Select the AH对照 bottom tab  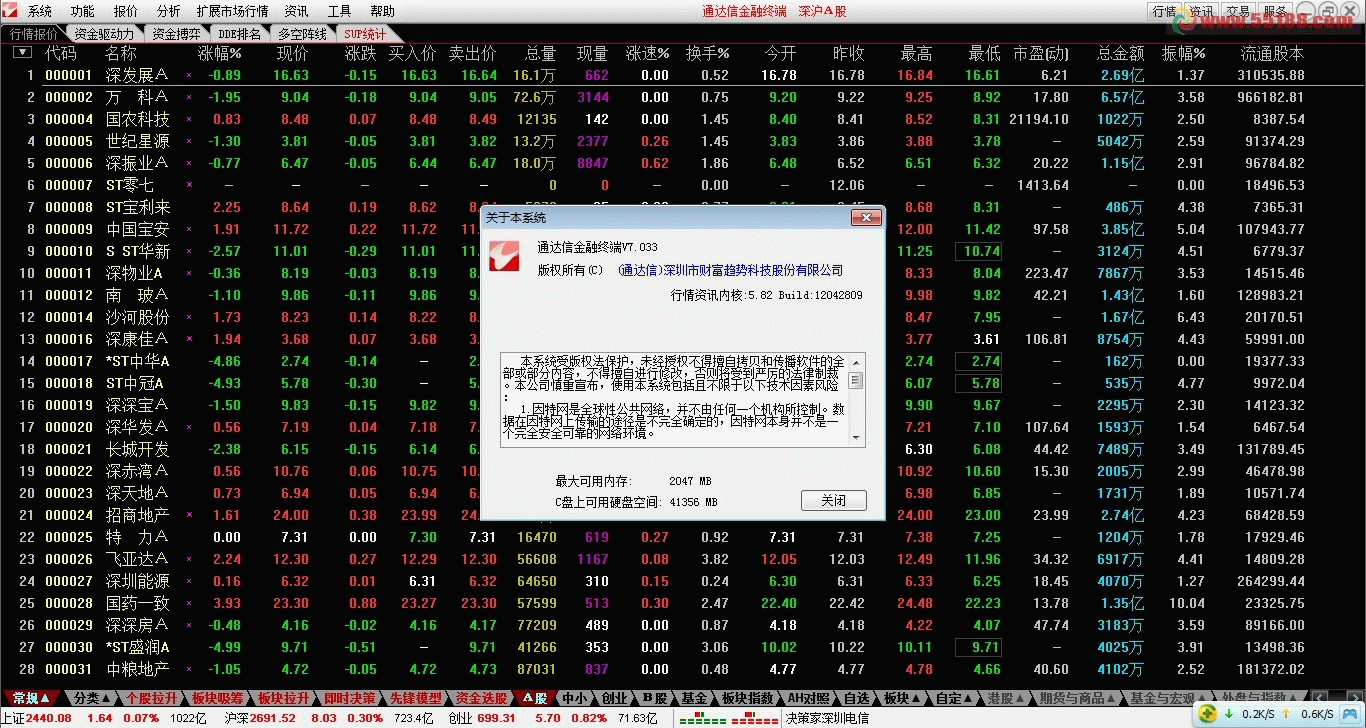(808, 698)
